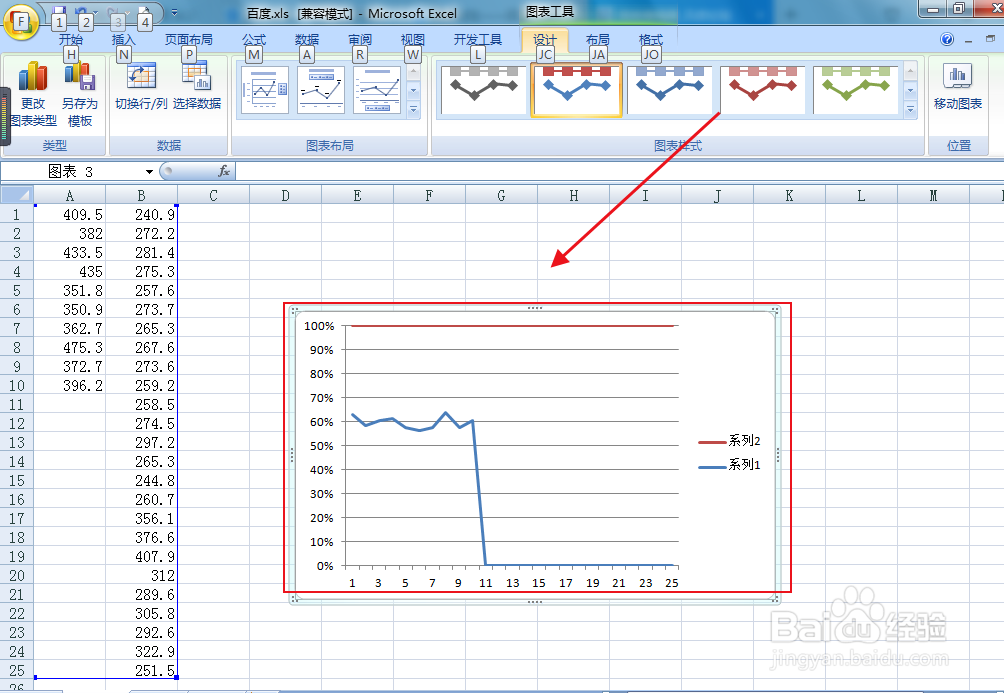Open the Review (审阅) tab

click(x=360, y=40)
